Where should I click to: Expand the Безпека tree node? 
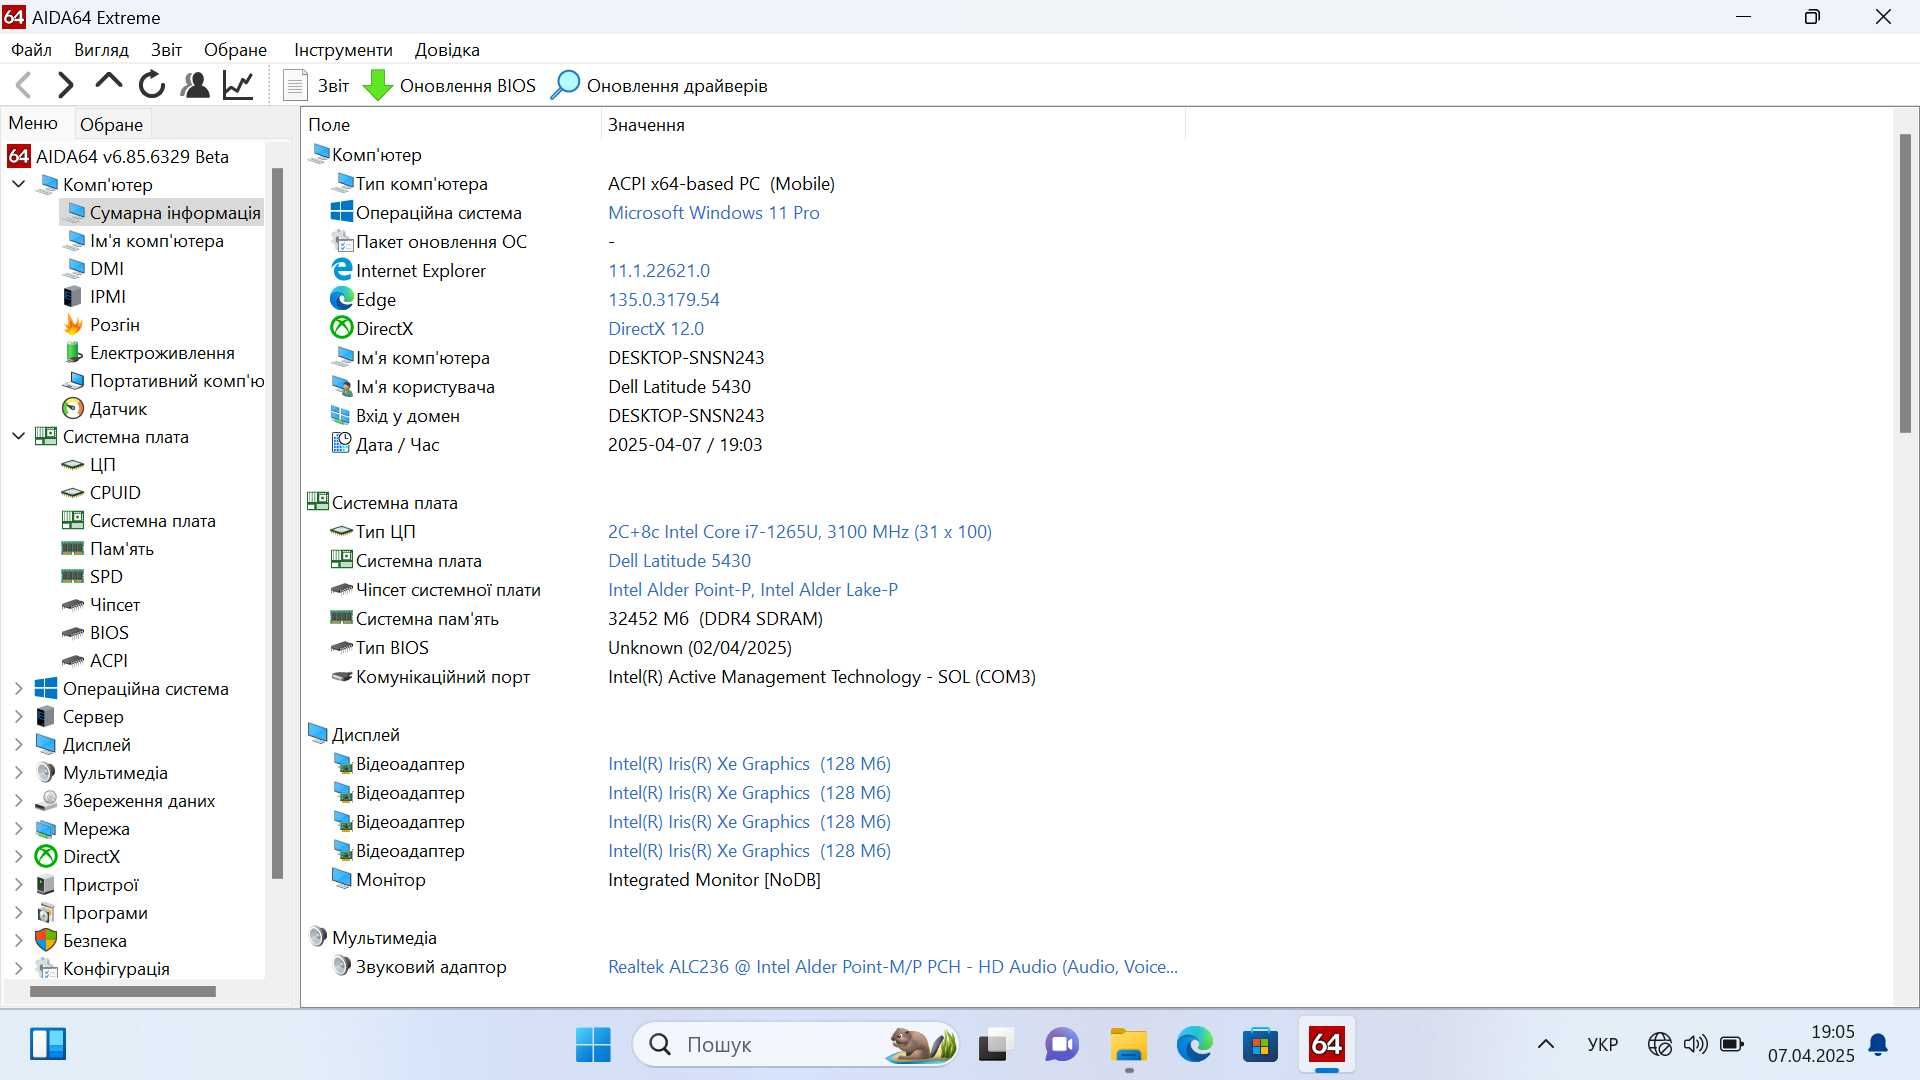tap(18, 940)
